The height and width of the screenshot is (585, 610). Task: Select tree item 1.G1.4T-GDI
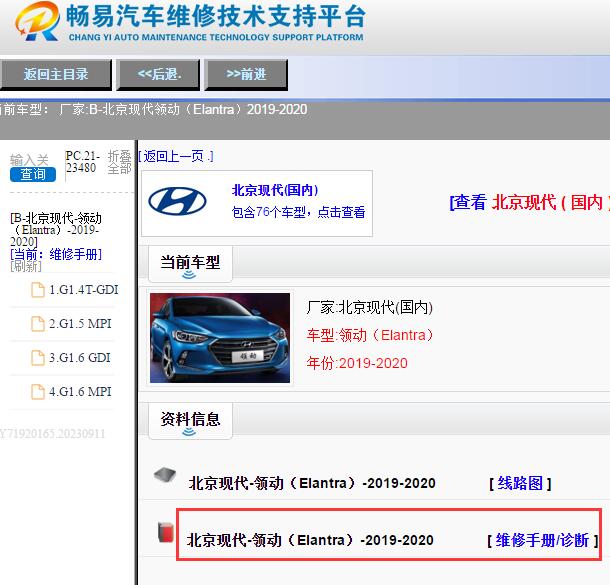(84, 290)
